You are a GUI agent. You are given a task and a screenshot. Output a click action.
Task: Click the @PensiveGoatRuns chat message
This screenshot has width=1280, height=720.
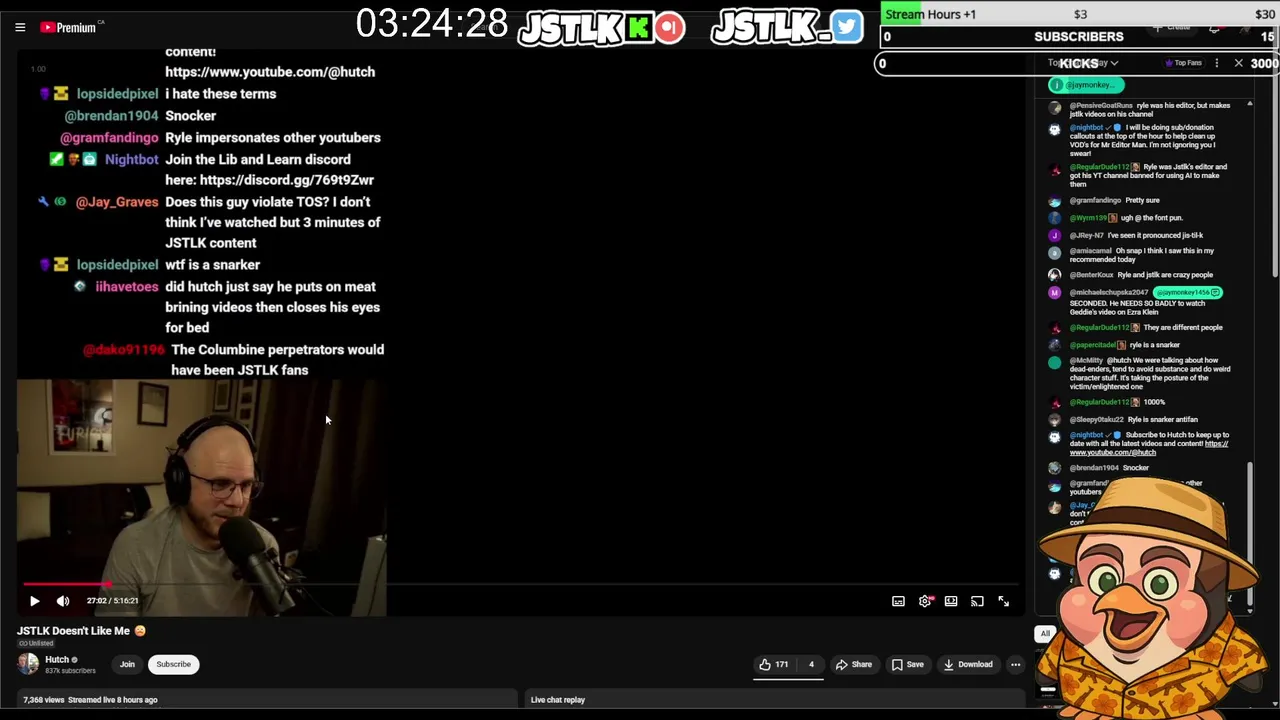point(1142,109)
